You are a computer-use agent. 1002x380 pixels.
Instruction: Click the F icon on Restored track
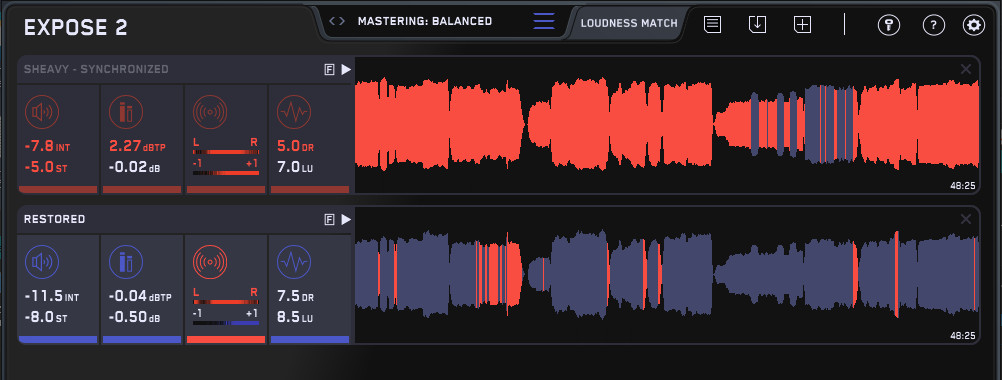pyautogui.click(x=330, y=220)
